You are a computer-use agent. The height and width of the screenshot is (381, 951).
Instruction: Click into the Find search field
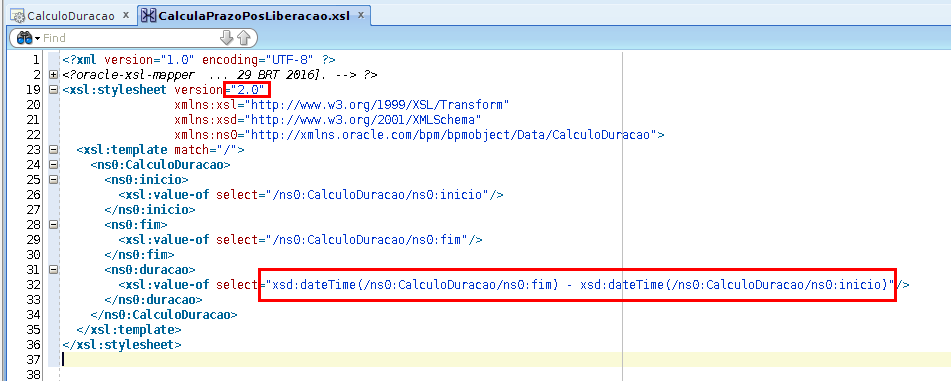click(x=127, y=38)
